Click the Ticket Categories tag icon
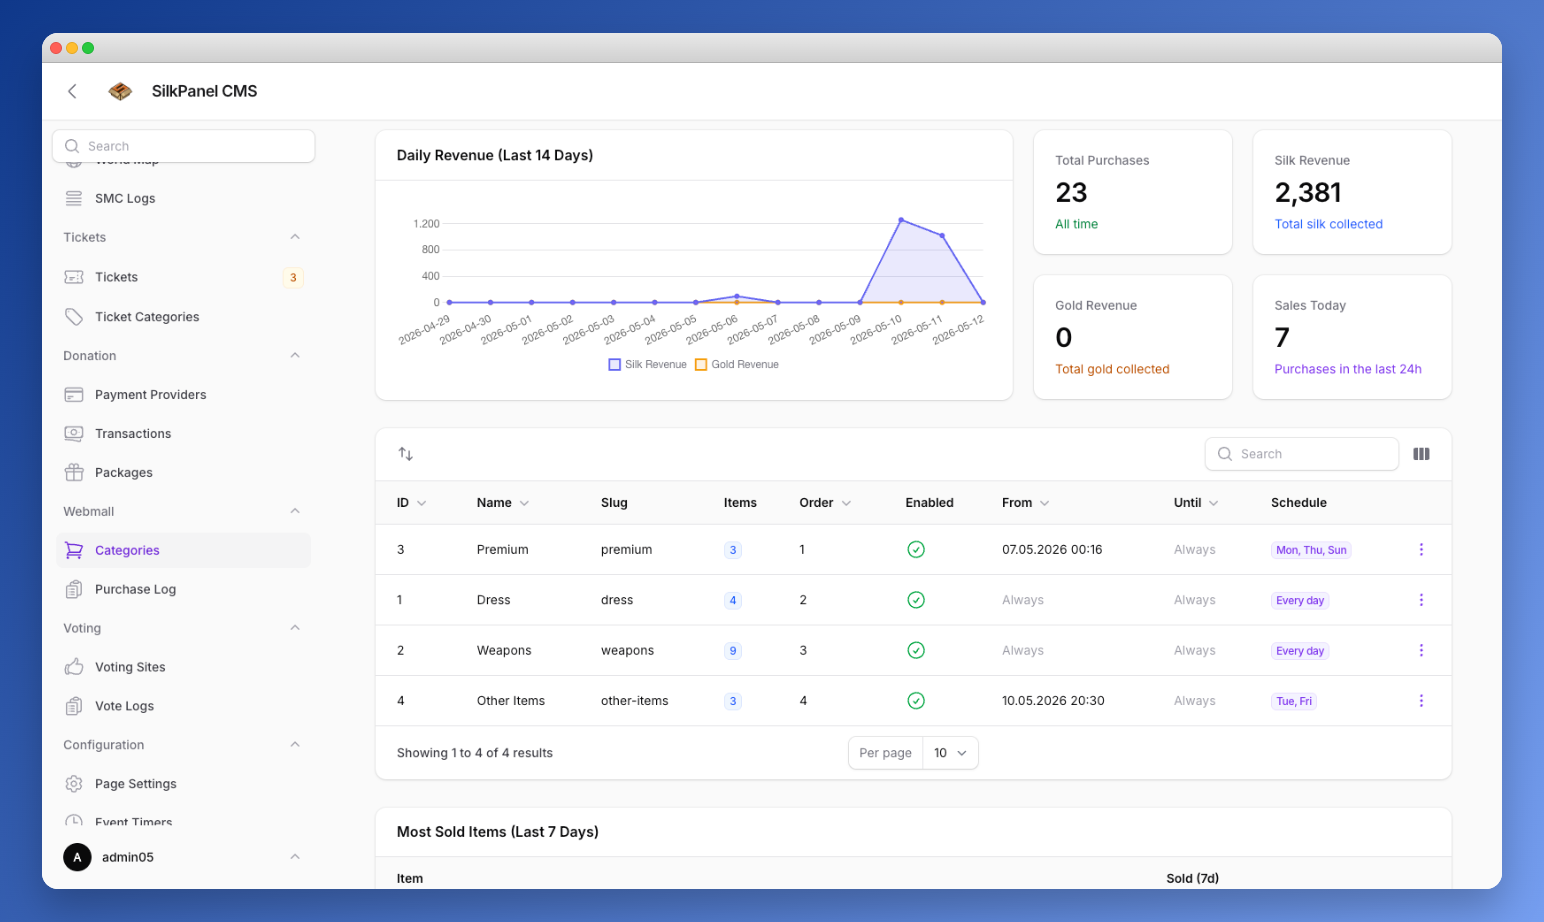 74,317
